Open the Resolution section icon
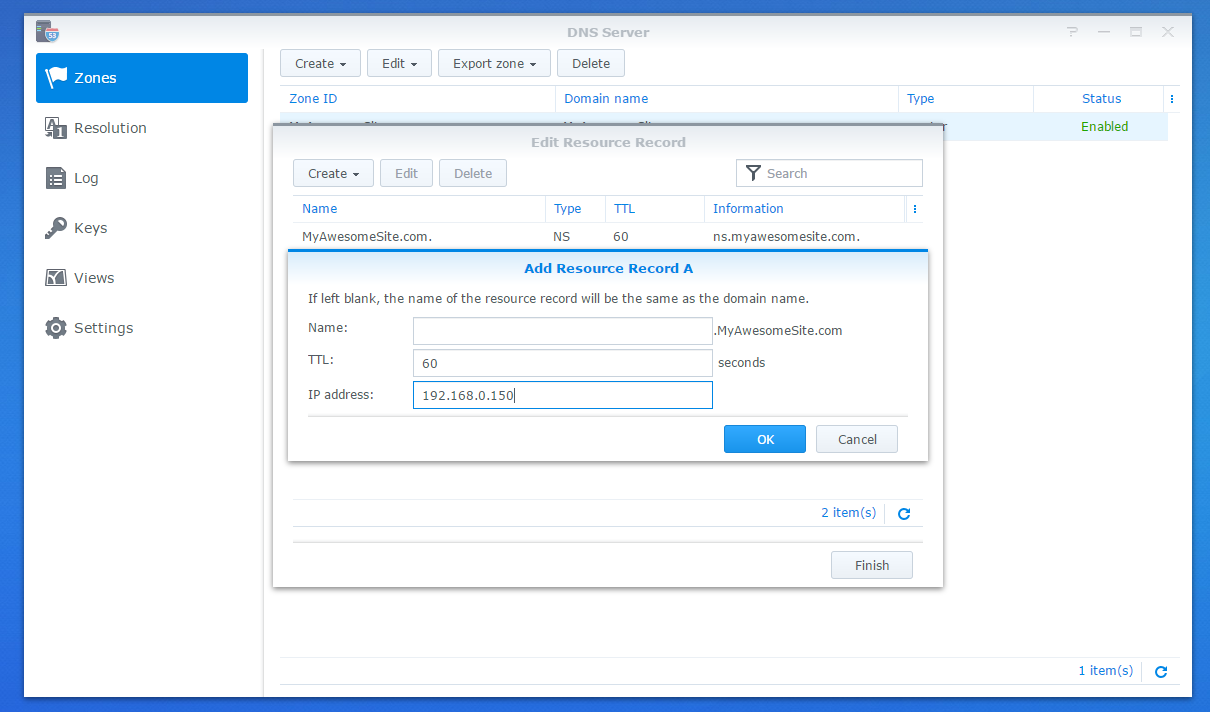Image resolution: width=1210 pixels, height=712 pixels. (56, 128)
